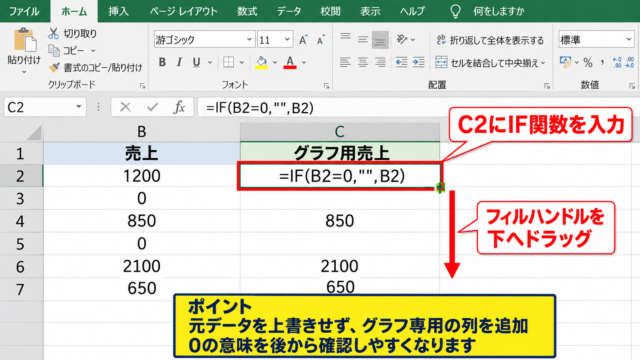Switch to the 校閲 tab
The image size is (640, 360).
click(330, 11)
